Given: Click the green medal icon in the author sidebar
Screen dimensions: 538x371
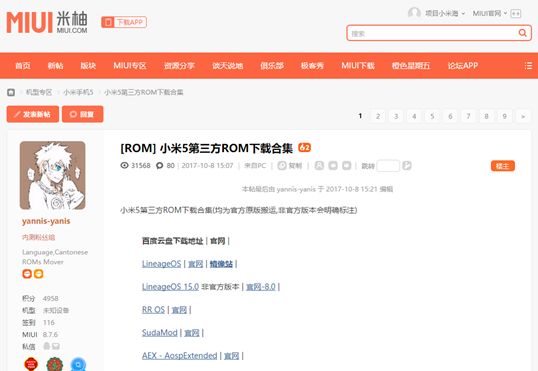Looking at the screenshot, I should (55, 364).
